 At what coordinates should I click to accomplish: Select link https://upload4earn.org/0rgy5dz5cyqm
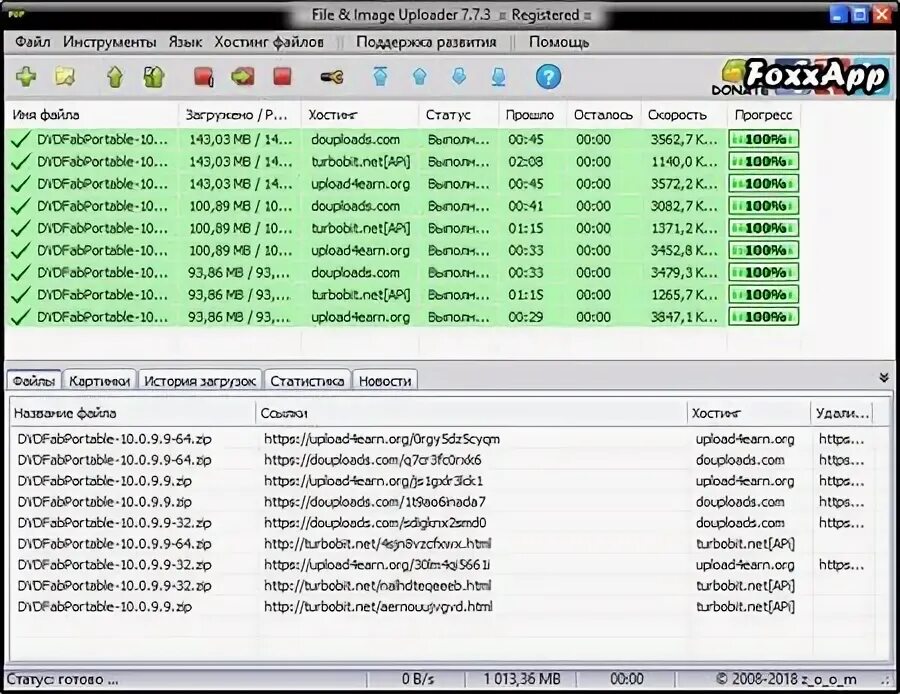click(382, 439)
